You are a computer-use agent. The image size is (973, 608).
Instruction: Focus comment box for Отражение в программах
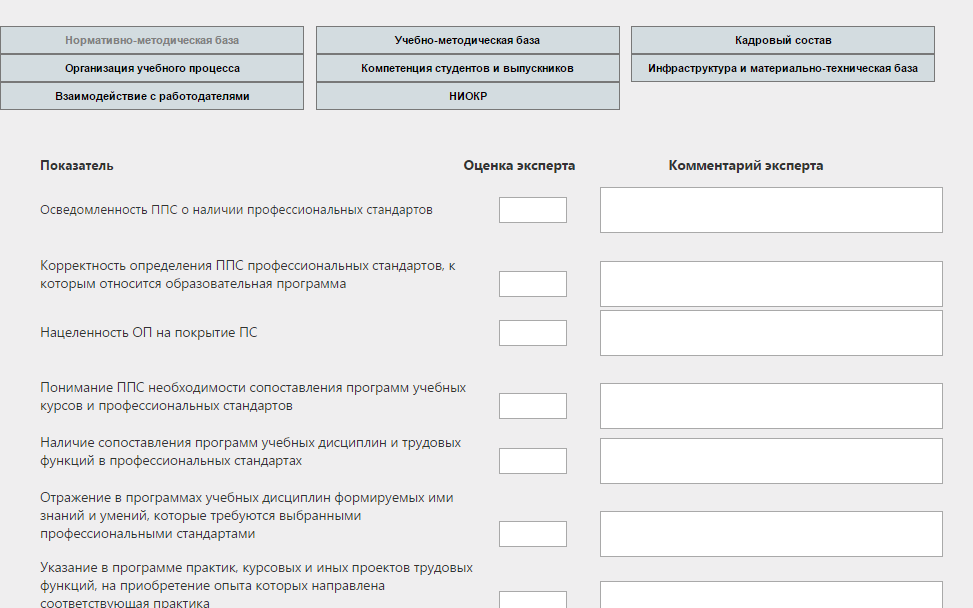771,534
